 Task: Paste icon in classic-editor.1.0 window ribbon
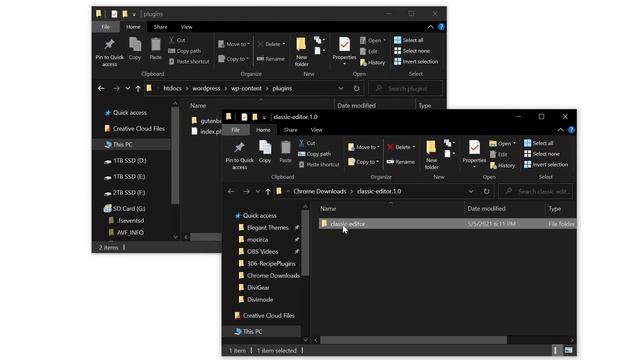point(286,151)
